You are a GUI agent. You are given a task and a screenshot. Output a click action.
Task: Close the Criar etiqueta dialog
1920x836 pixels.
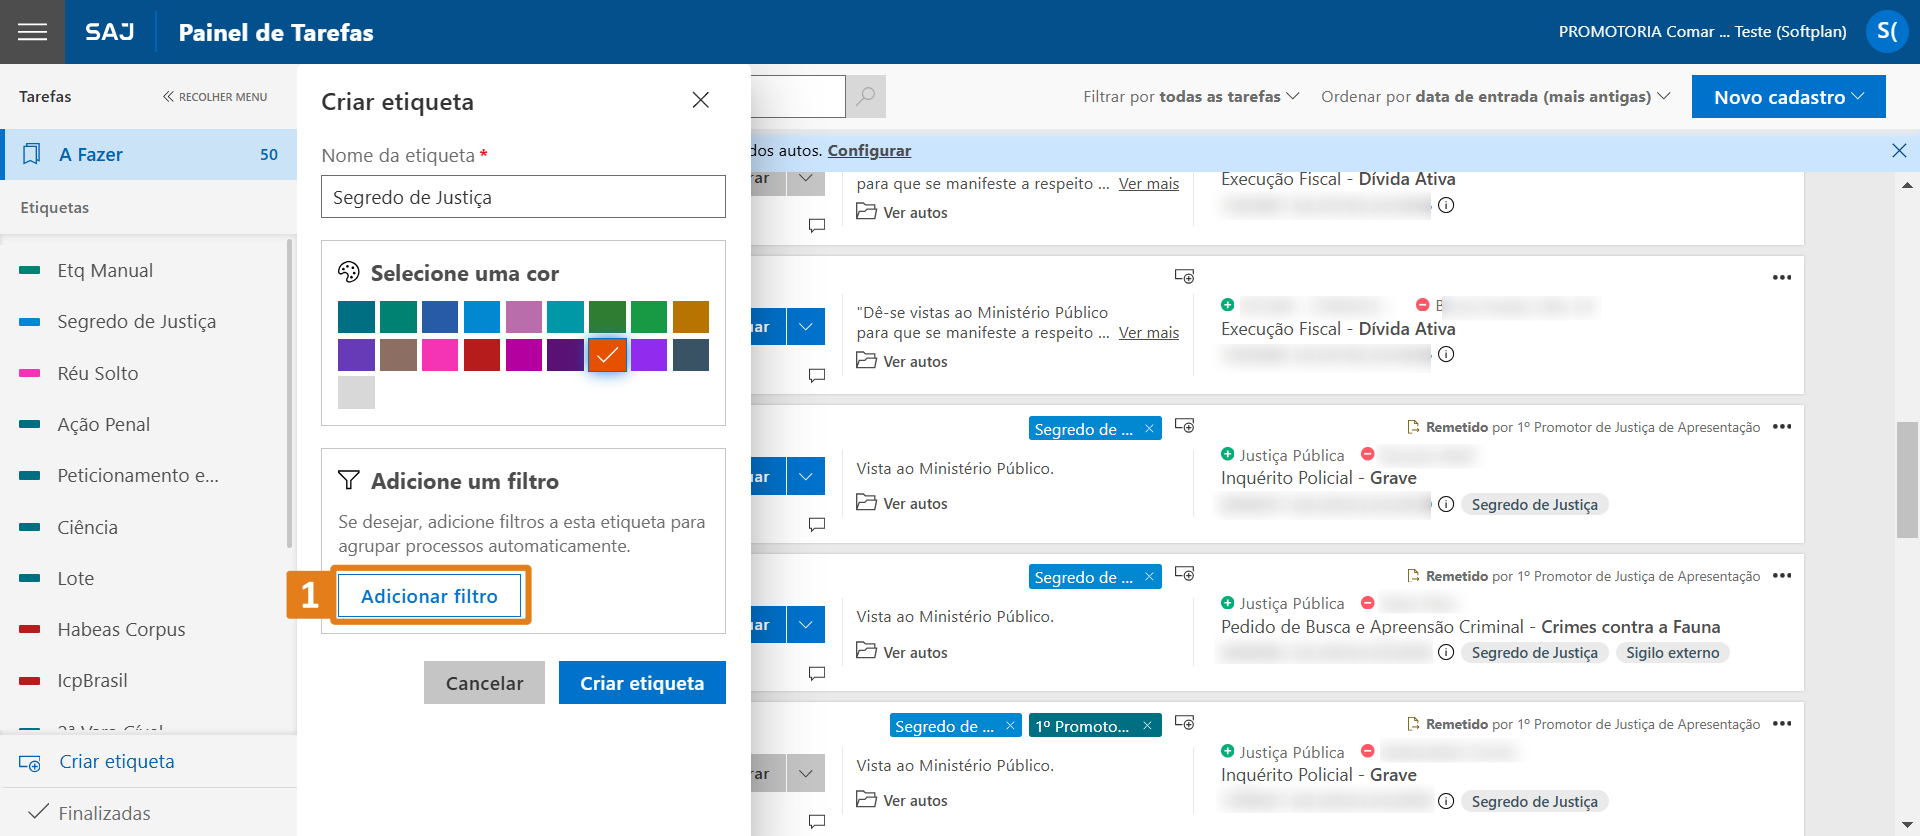click(700, 100)
